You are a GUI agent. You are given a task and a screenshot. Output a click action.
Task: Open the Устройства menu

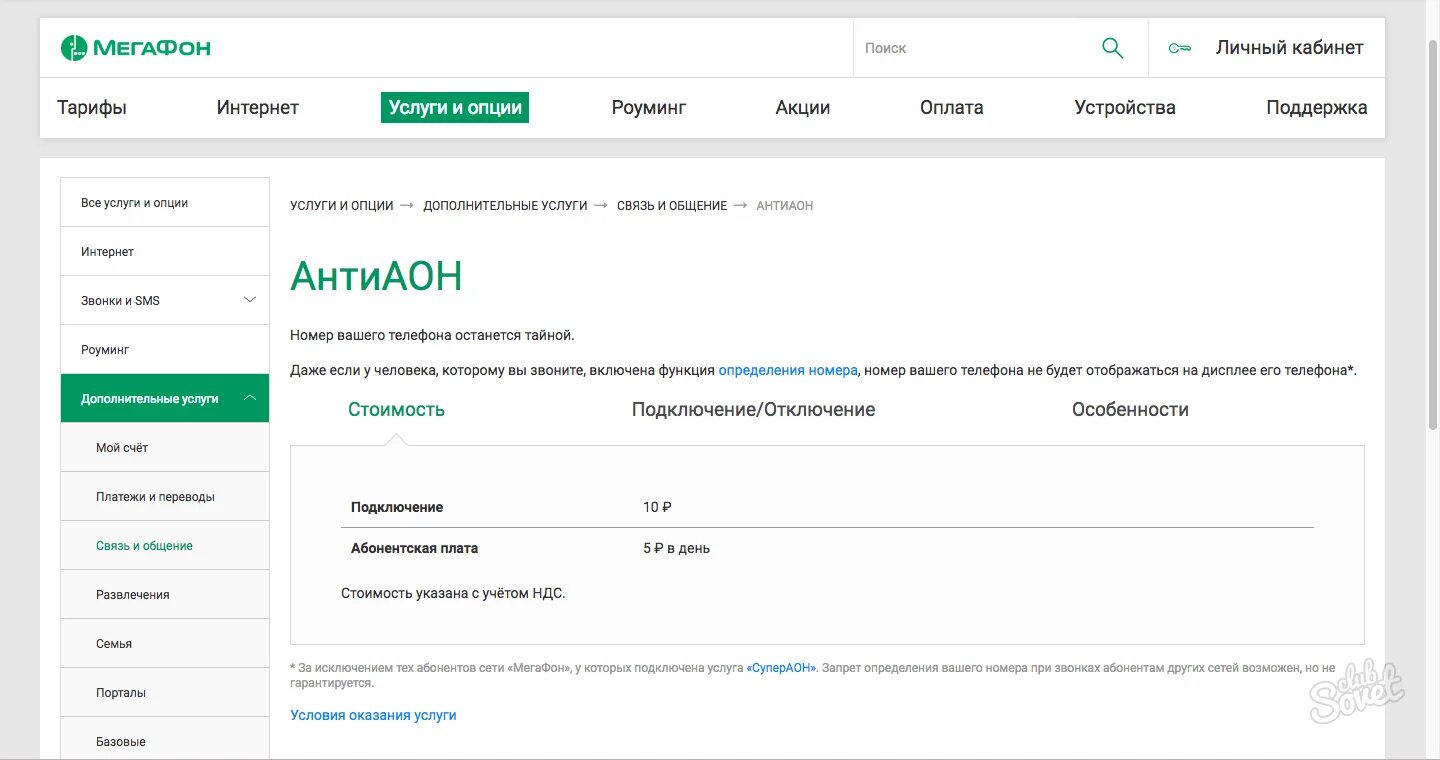click(1125, 107)
